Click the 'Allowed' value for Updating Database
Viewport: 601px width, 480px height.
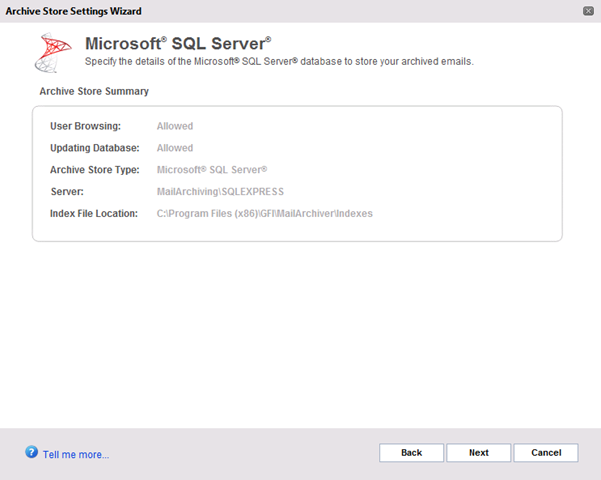(175, 148)
